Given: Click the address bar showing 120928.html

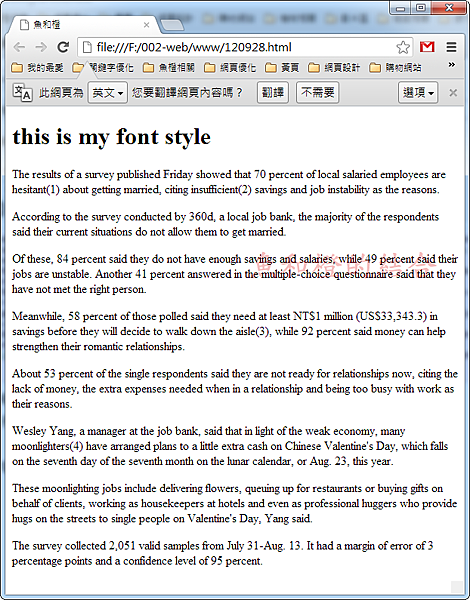Looking at the screenshot, I should [245, 47].
